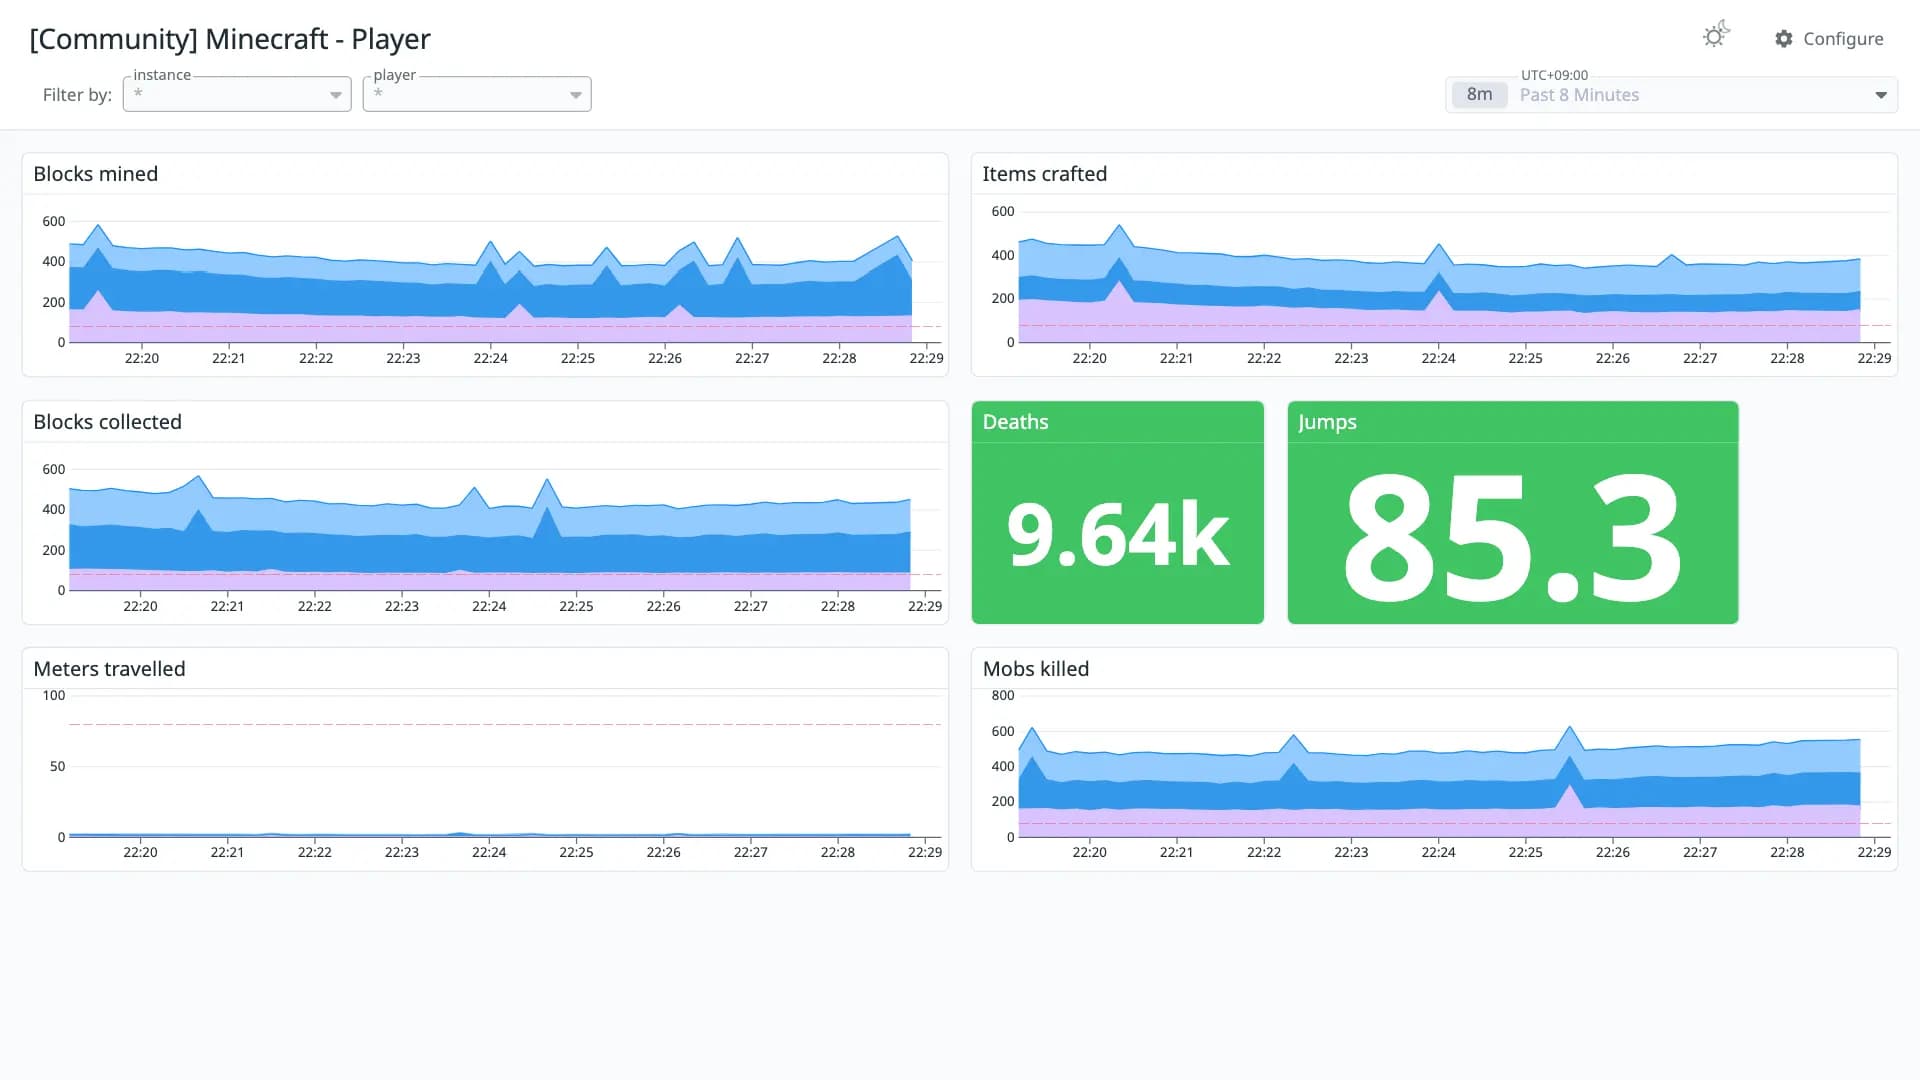
Task: Select the Meters travelled panel title
Action: (109, 669)
